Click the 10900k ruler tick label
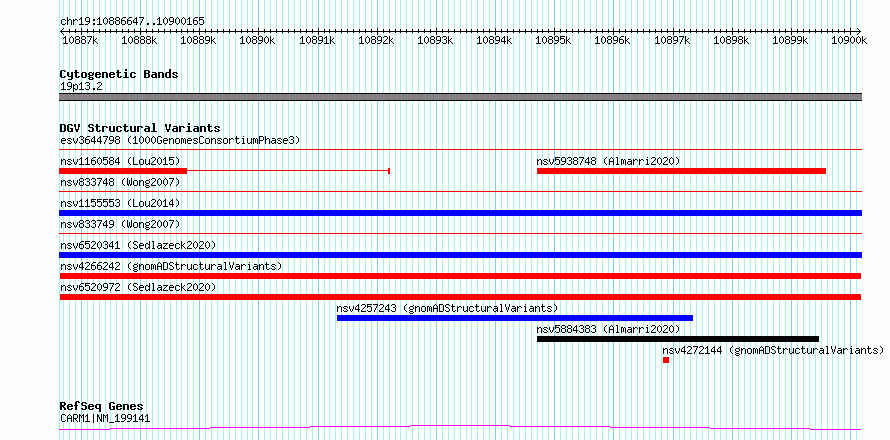890x440 pixels. tap(849, 40)
